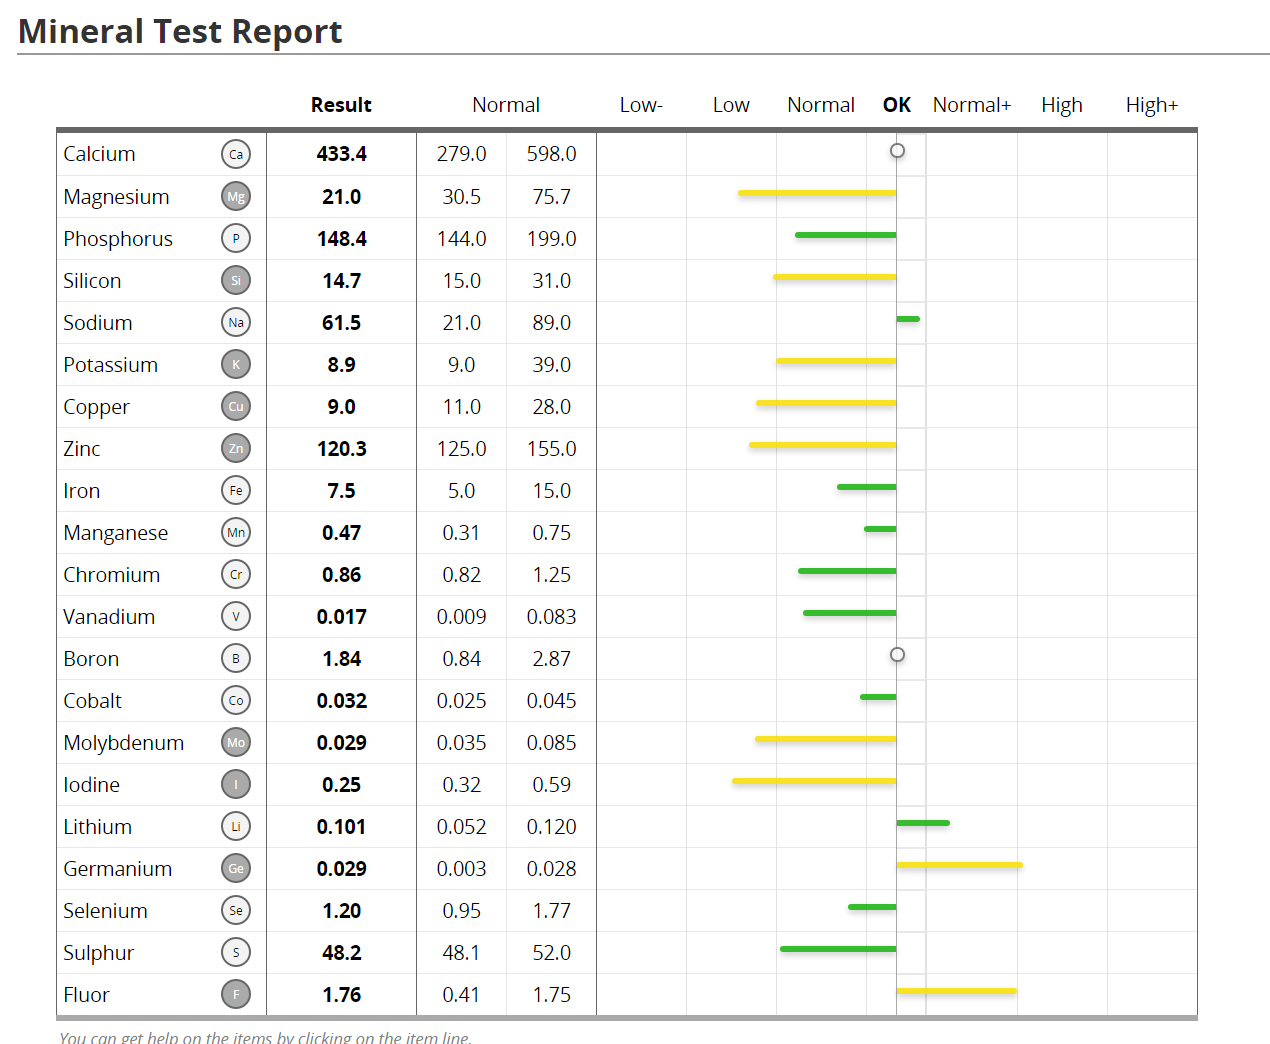Open the Zinc Zn element icon
1270x1044 pixels.
click(236, 449)
